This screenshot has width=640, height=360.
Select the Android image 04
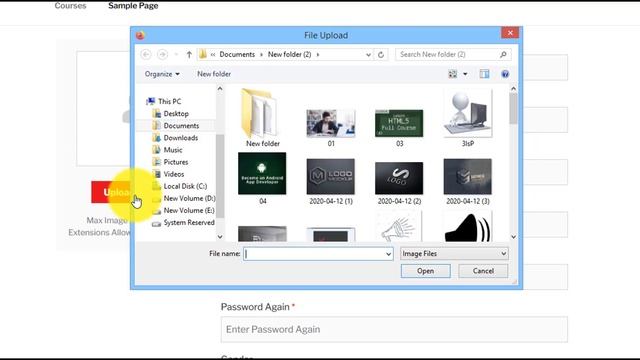262,178
